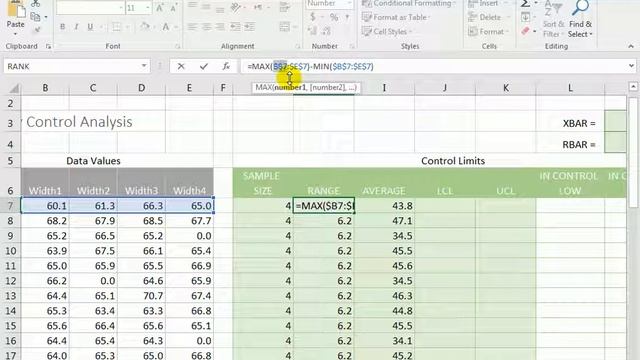Open the Cell Styles gallery
The height and width of the screenshot is (360, 640).
tap(387, 31)
